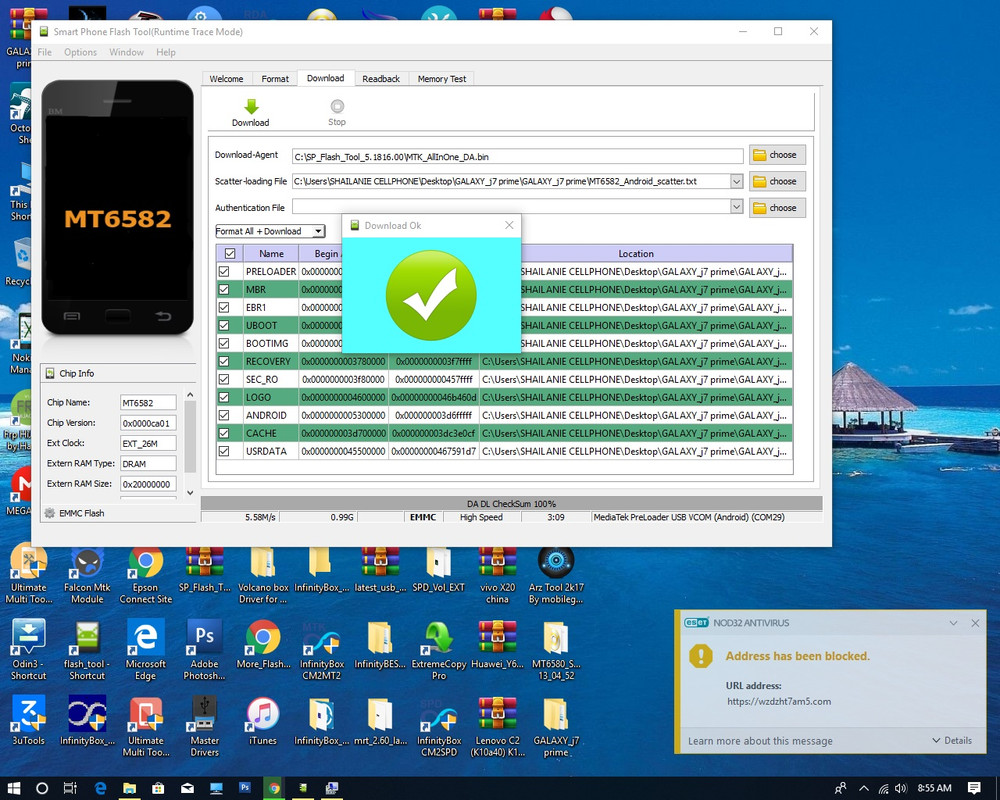Uncheck the LOGO partition checkbox
The width and height of the screenshot is (1000, 800).
tap(224, 397)
